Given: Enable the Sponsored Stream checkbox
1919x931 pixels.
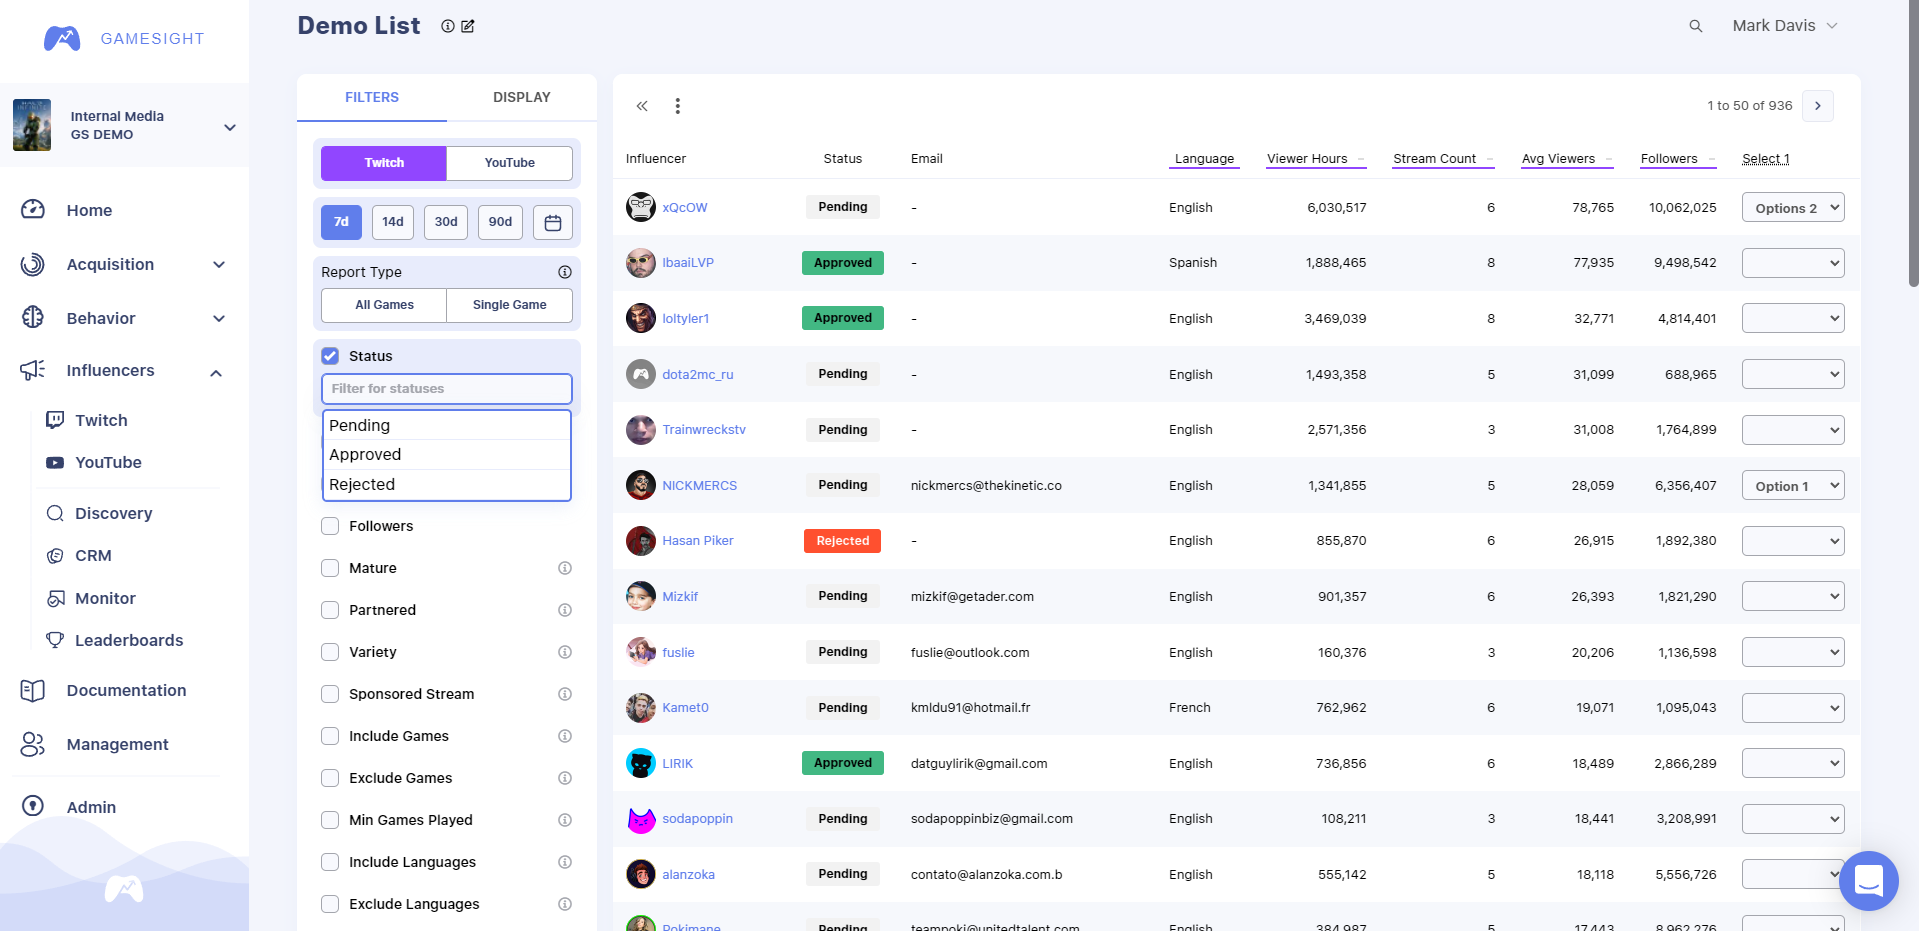Looking at the screenshot, I should 330,694.
